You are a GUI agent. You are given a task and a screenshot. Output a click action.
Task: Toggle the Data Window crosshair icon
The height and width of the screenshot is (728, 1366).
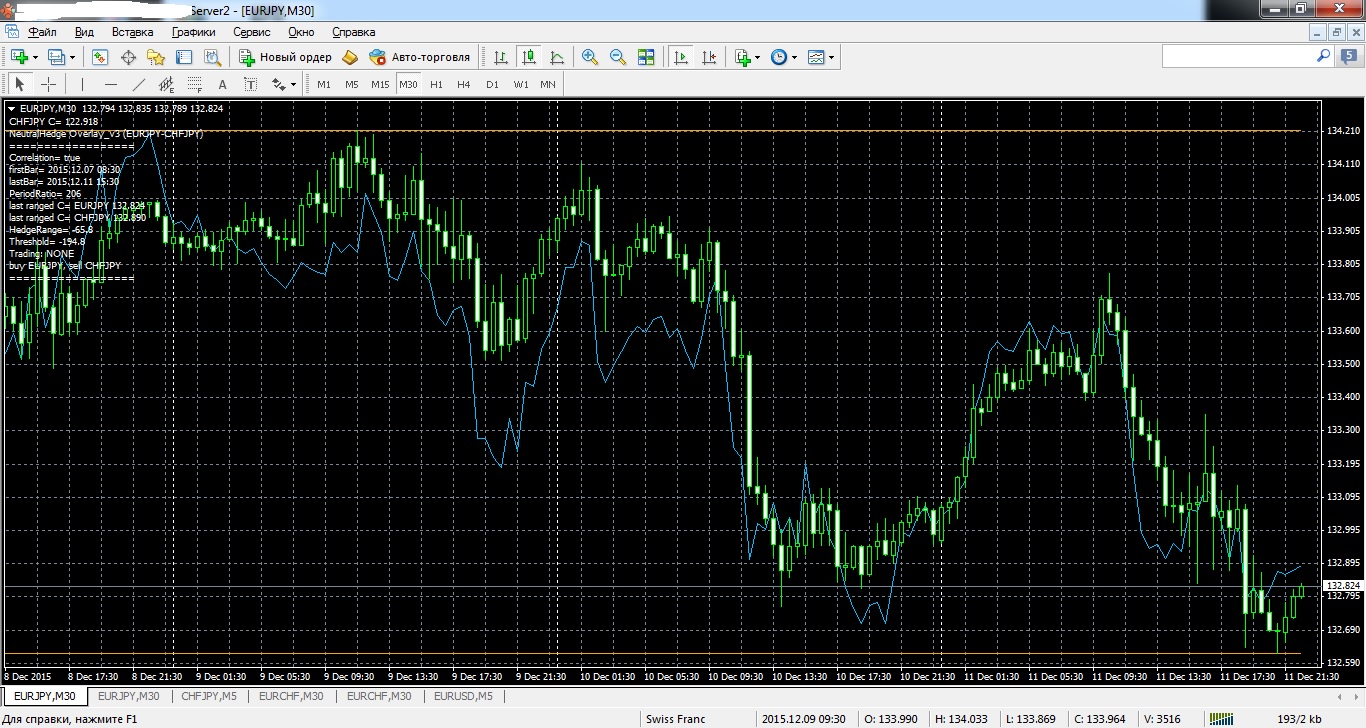coord(128,57)
